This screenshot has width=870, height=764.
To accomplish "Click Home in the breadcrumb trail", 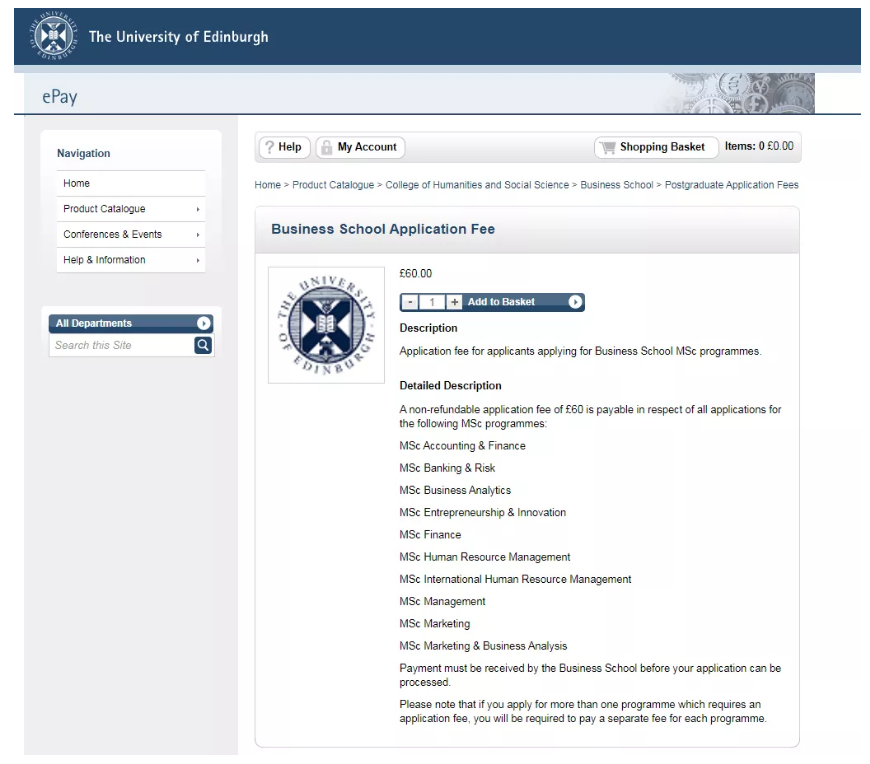I will [x=267, y=185].
